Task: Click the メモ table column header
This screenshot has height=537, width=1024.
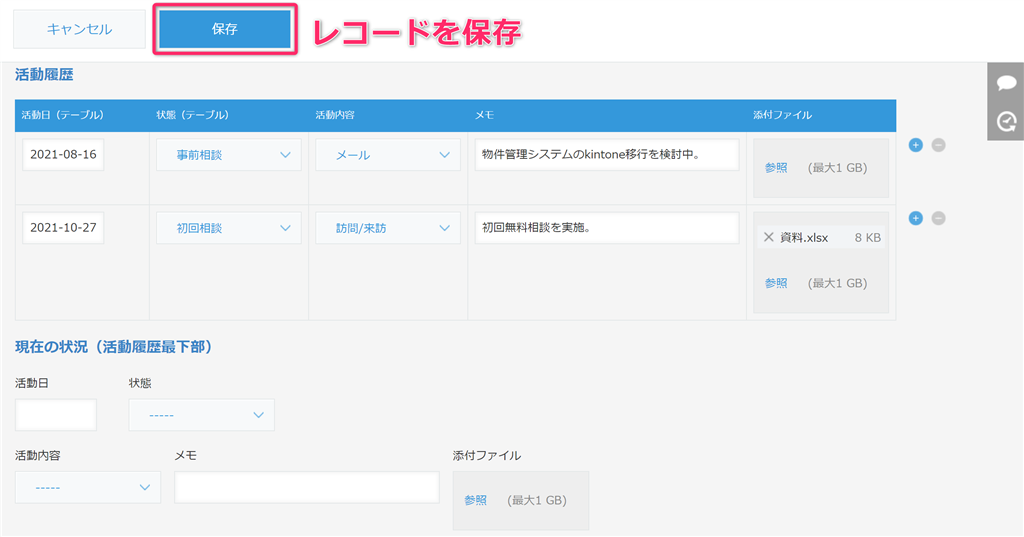Action: point(484,115)
